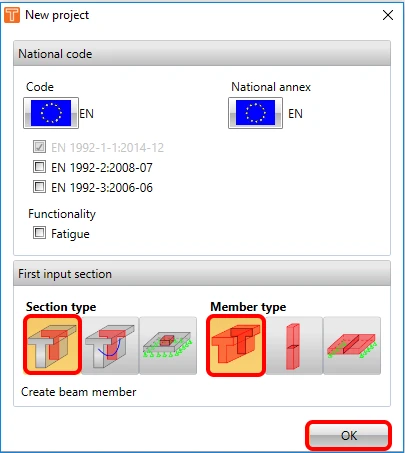
Task: Tick the EN 1992-3:2006-06 checkbox
Action: (39, 186)
